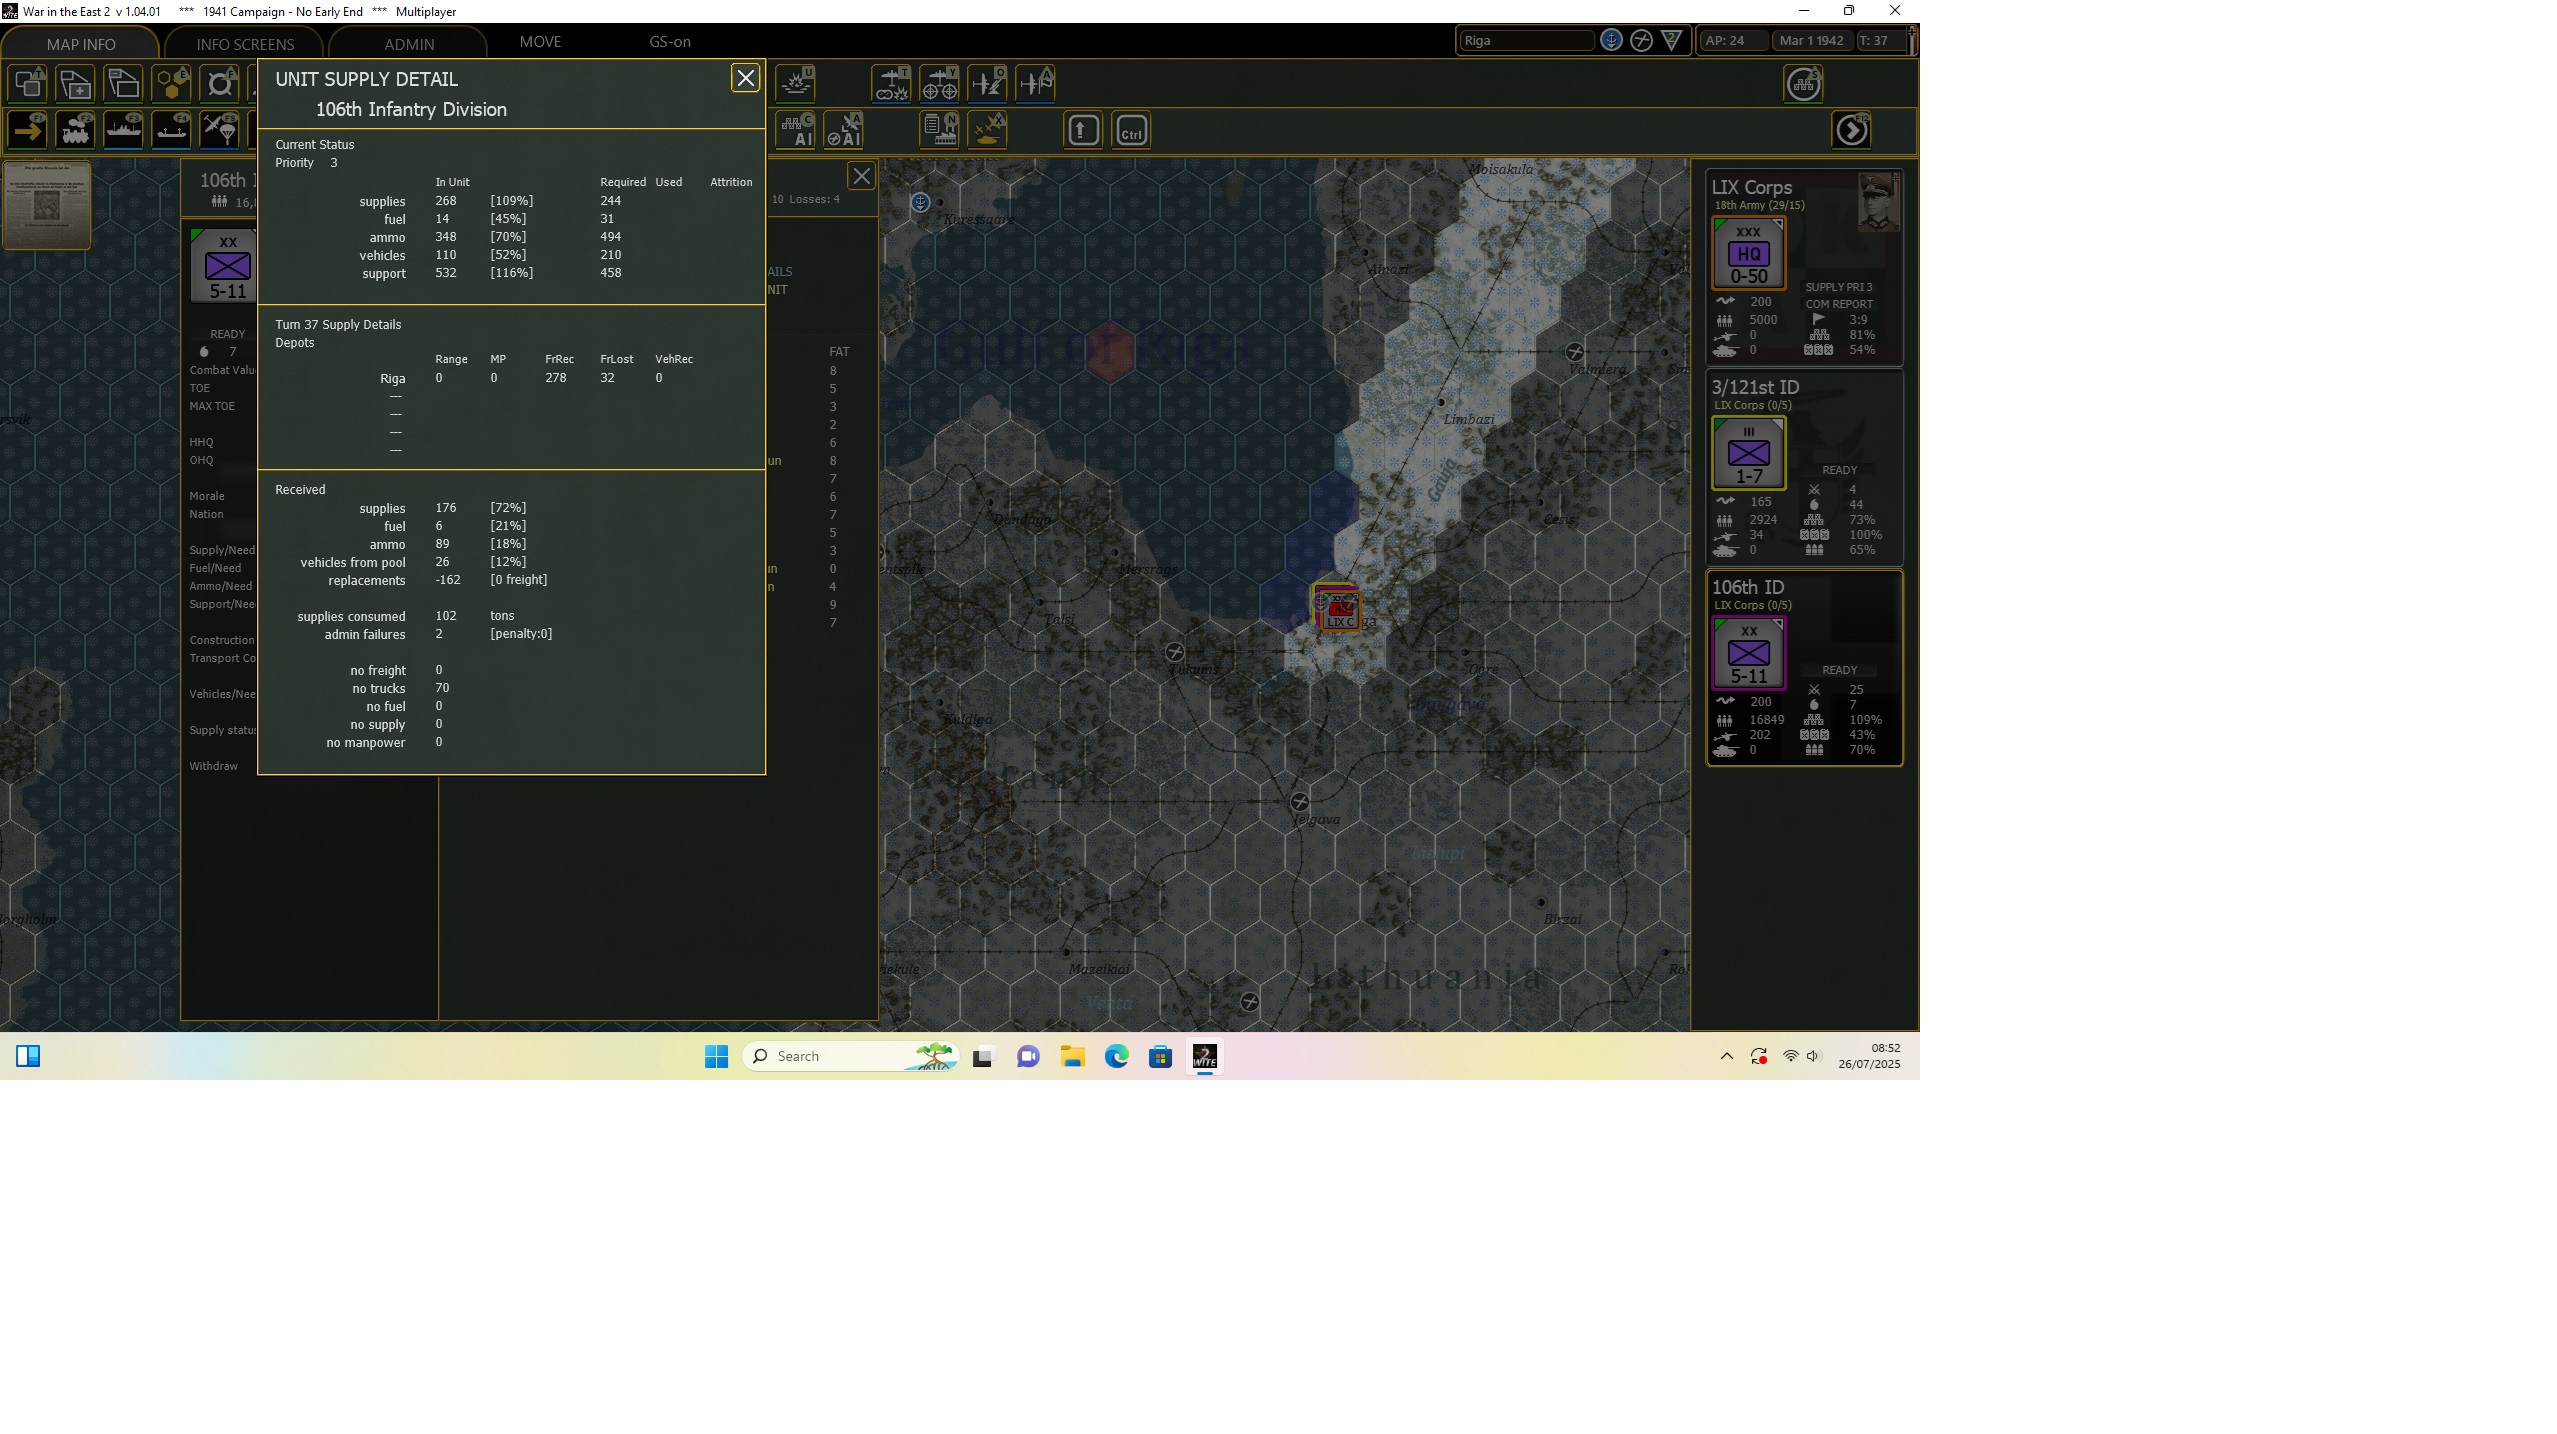Select the aircraft flag A icon
Image resolution: width=2557 pixels, height=1434 pixels.
(1035, 83)
